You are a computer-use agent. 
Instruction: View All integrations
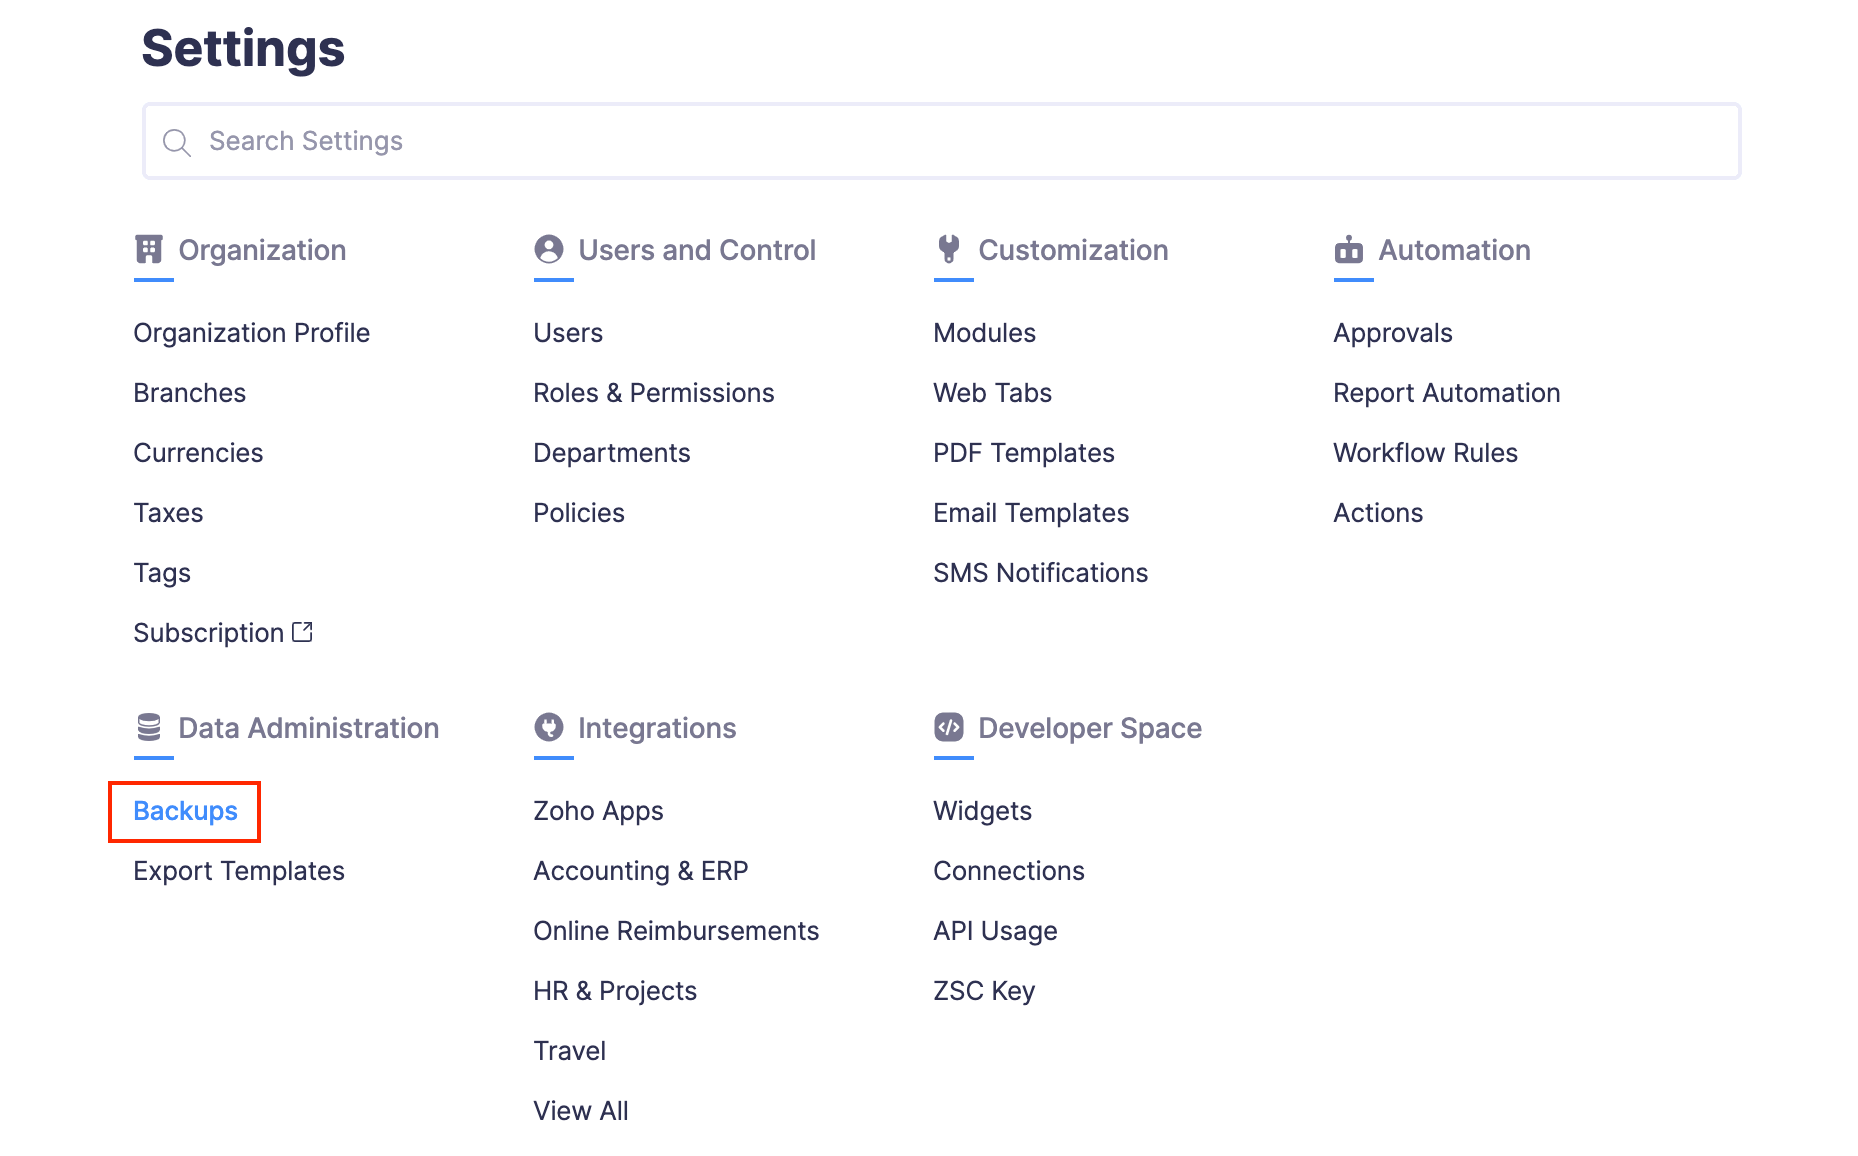point(580,1110)
